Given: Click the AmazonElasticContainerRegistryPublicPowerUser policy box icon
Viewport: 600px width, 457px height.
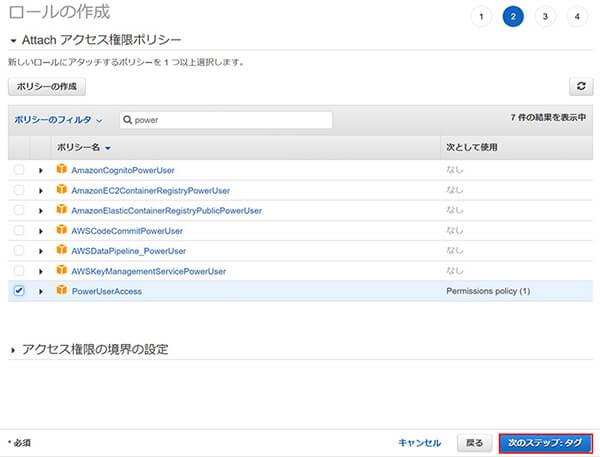Looking at the screenshot, I should (x=62, y=209).
